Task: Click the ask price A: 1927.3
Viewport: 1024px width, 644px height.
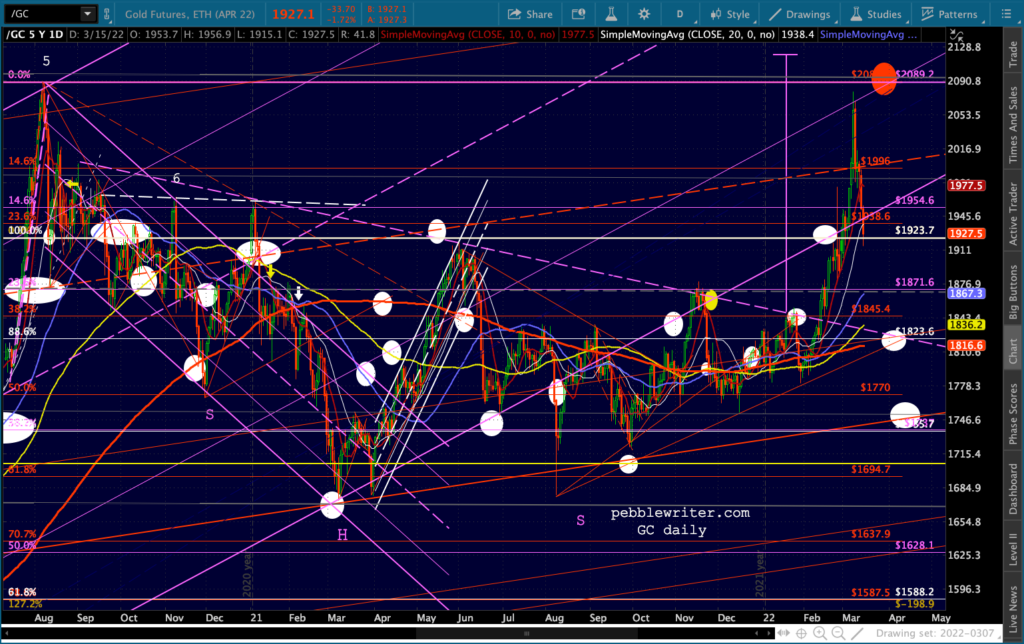Action: [x=386, y=20]
